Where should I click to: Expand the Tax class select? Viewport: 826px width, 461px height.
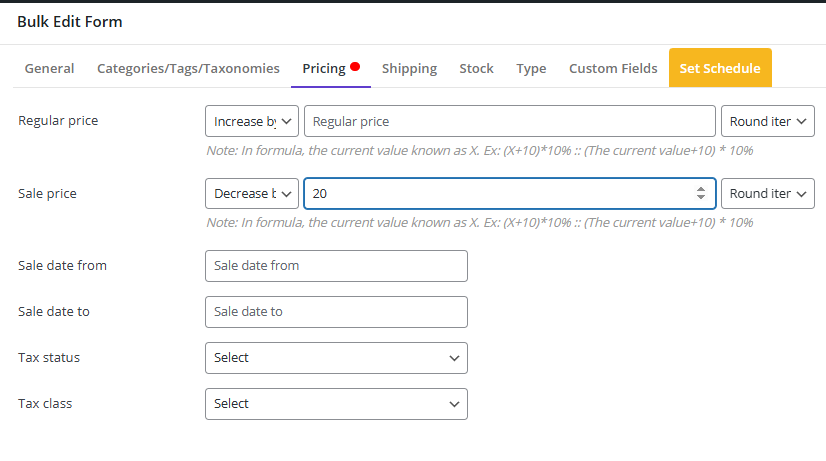pyautogui.click(x=336, y=404)
